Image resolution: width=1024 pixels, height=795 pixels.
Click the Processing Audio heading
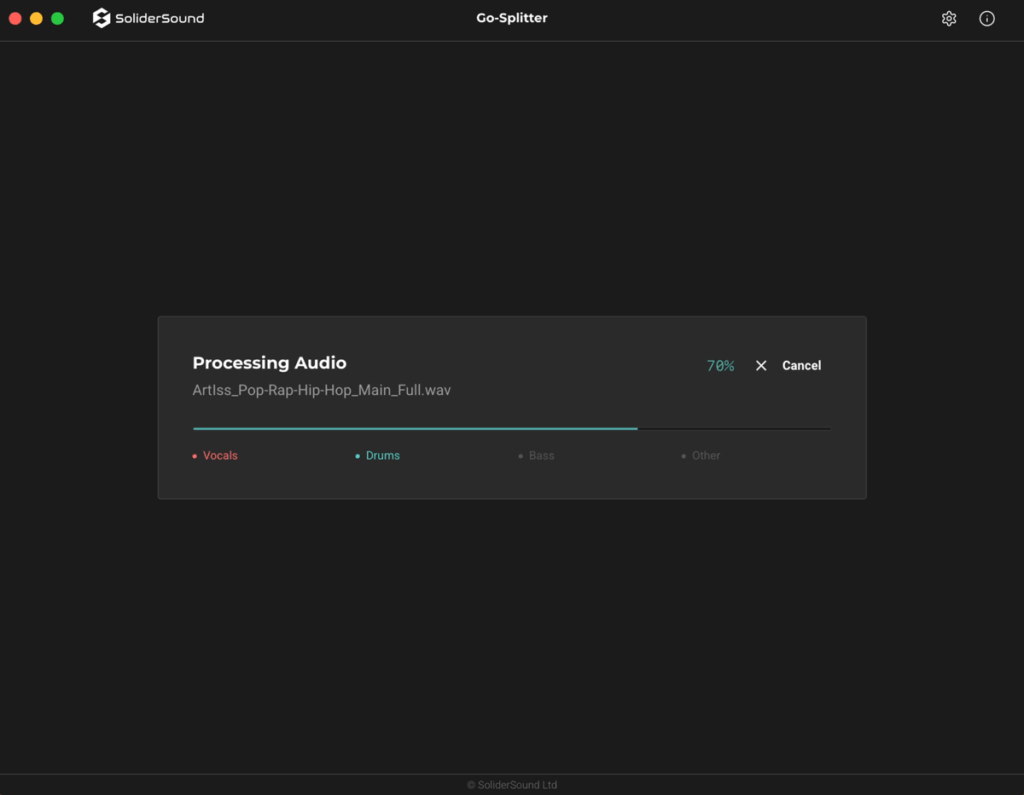[x=269, y=363]
